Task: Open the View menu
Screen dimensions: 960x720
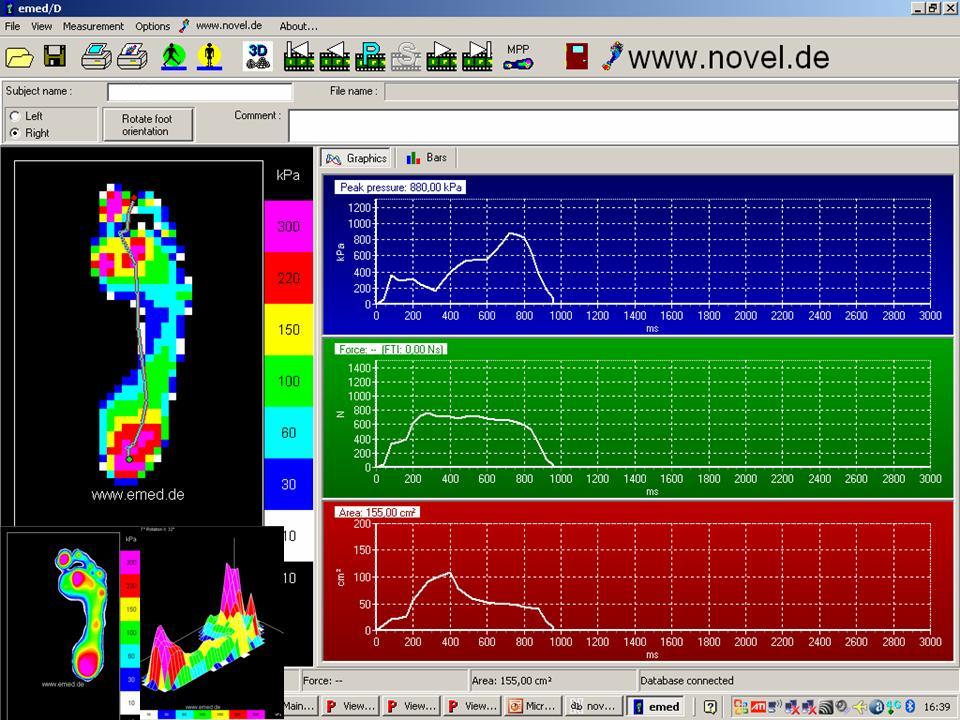Action: click(x=42, y=26)
